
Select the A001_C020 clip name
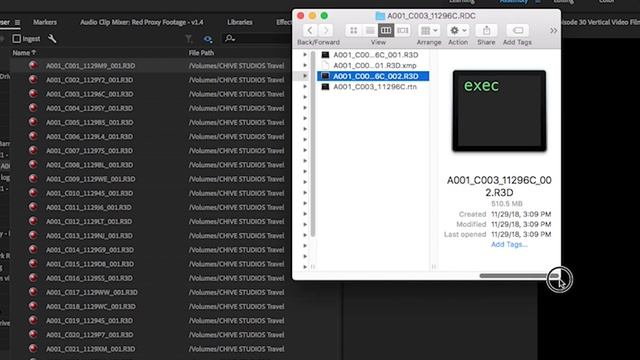(89, 335)
